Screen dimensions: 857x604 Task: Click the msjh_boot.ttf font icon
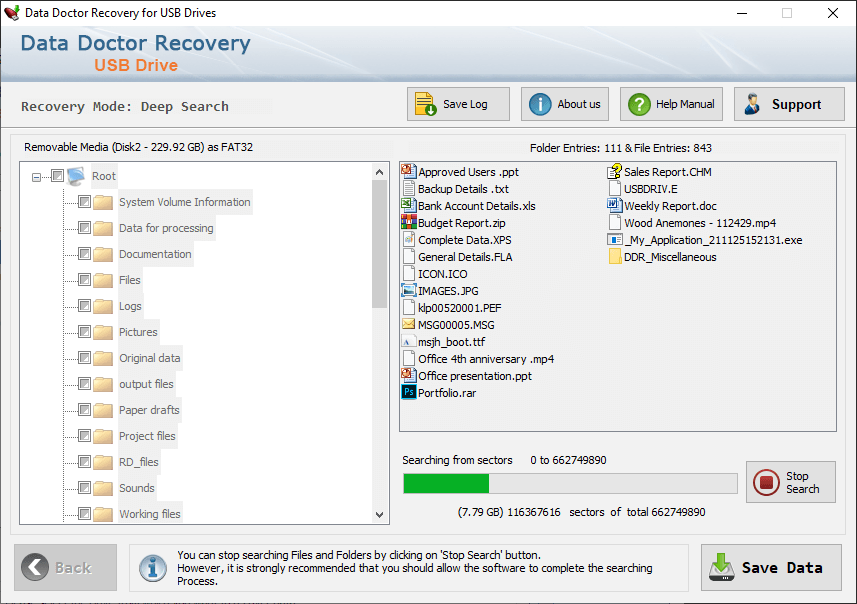(x=408, y=342)
